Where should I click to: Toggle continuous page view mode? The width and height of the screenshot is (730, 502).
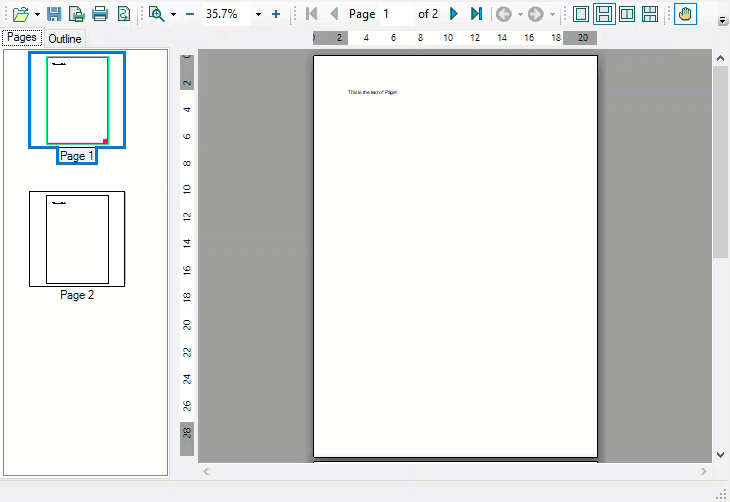click(604, 14)
